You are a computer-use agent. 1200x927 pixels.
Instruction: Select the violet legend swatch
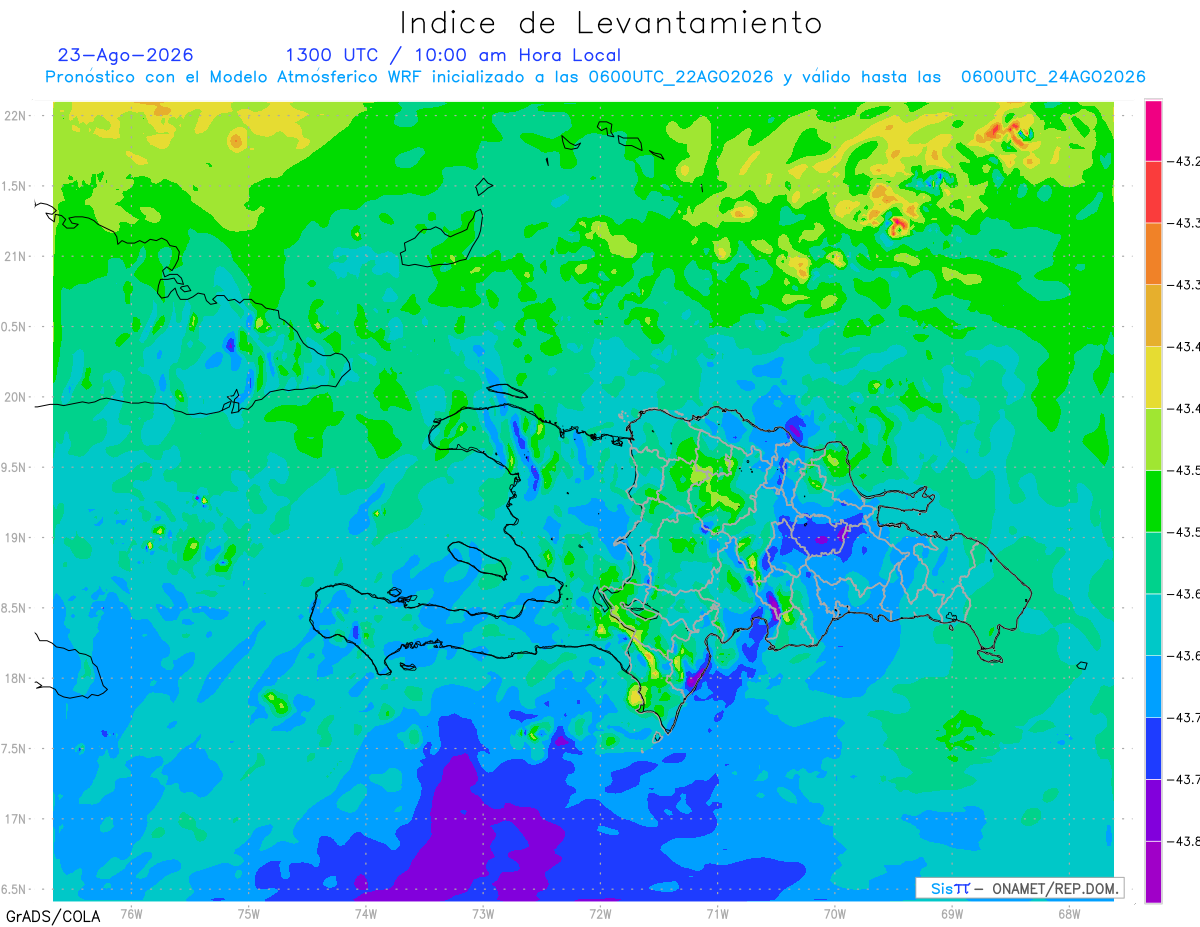[1153, 810]
